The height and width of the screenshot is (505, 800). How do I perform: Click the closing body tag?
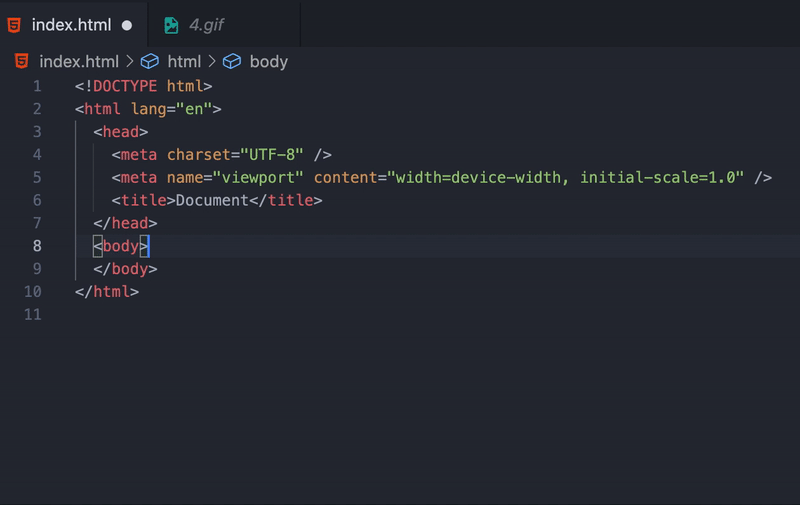pyautogui.click(x=126, y=269)
